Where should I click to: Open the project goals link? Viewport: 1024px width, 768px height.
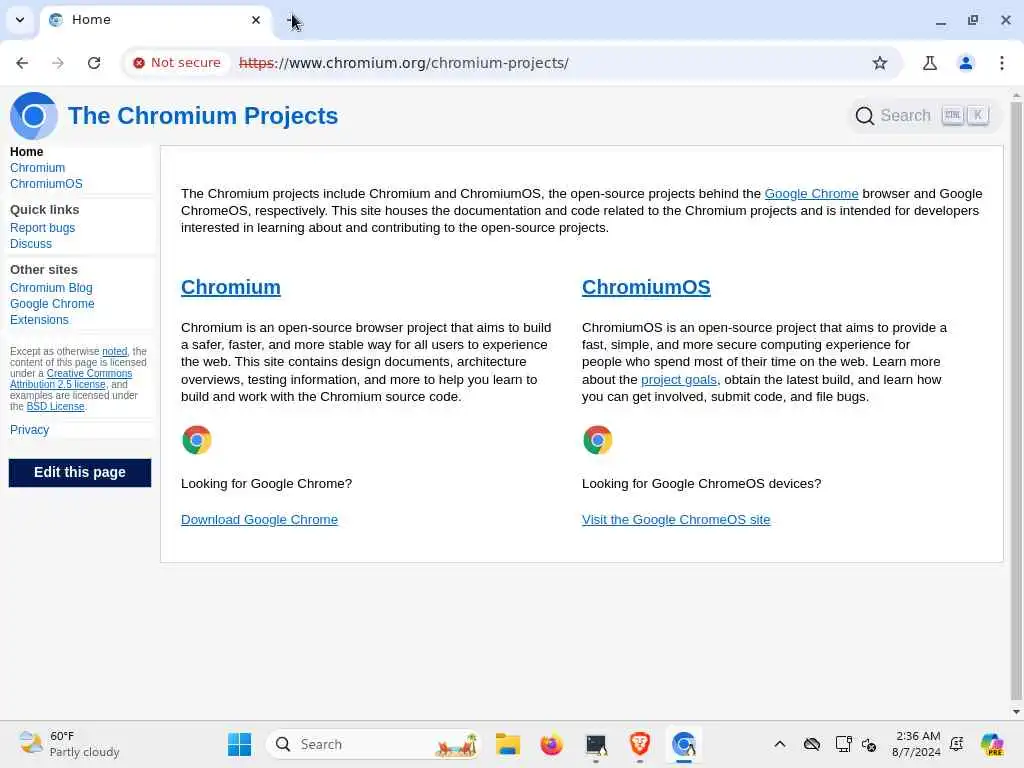pyautogui.click(x=679, y=379)
